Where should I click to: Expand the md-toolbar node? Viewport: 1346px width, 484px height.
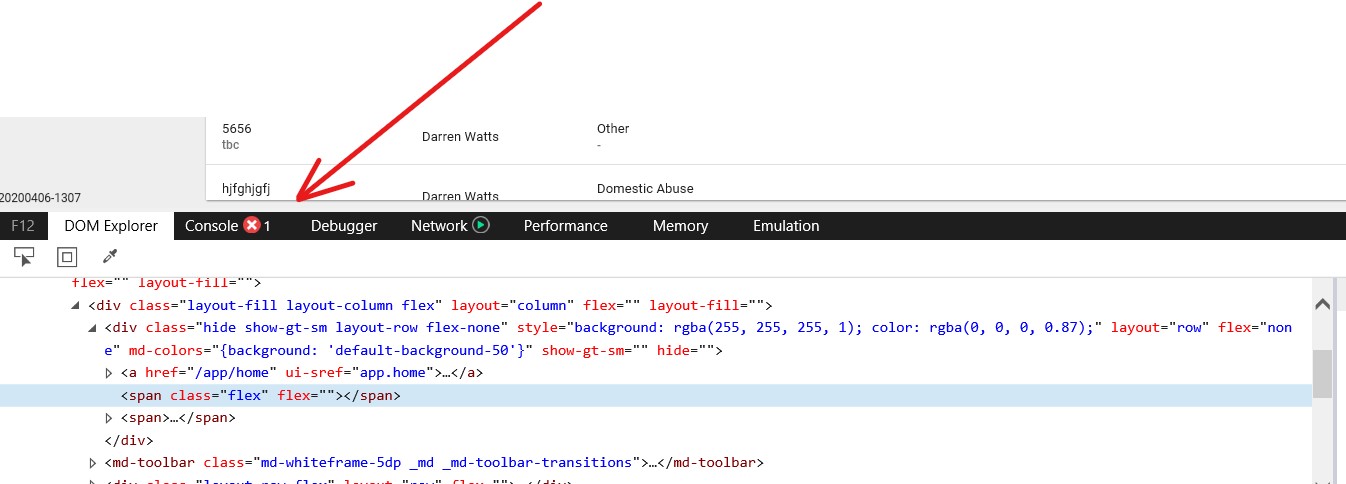(93, 463)
